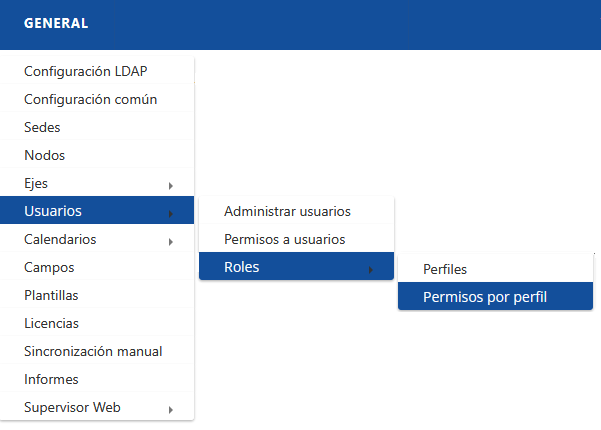Open Permisos a usuarios option
The height and width of the screenshot is (430, 601).
[x=284, y=239]
